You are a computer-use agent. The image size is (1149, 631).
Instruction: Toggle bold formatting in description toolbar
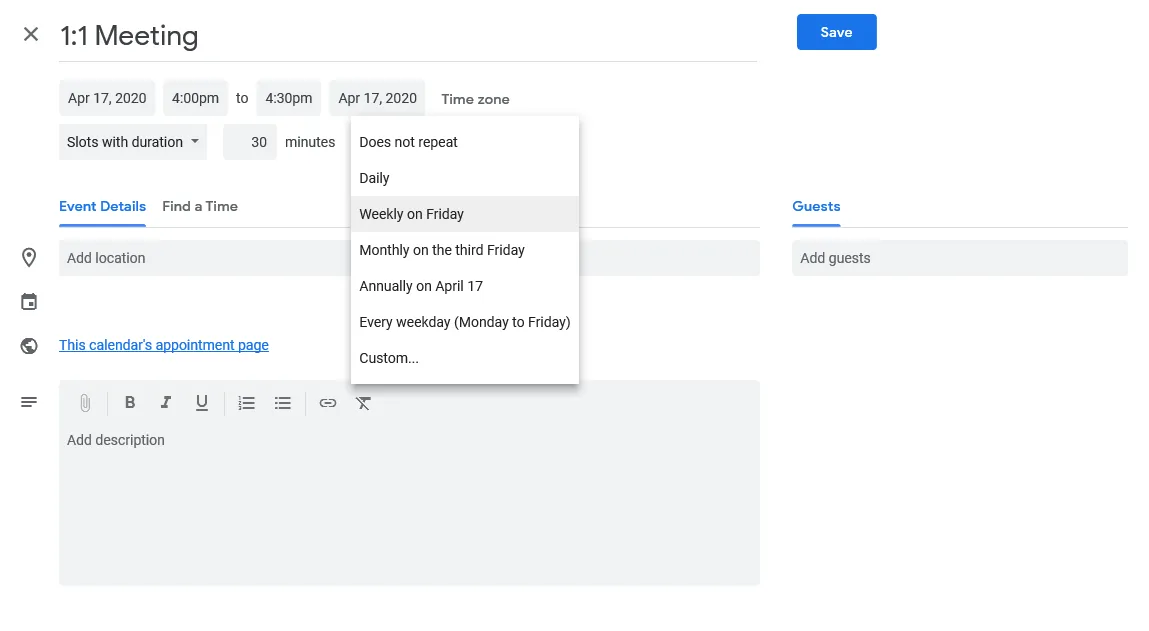pos(130,403)
